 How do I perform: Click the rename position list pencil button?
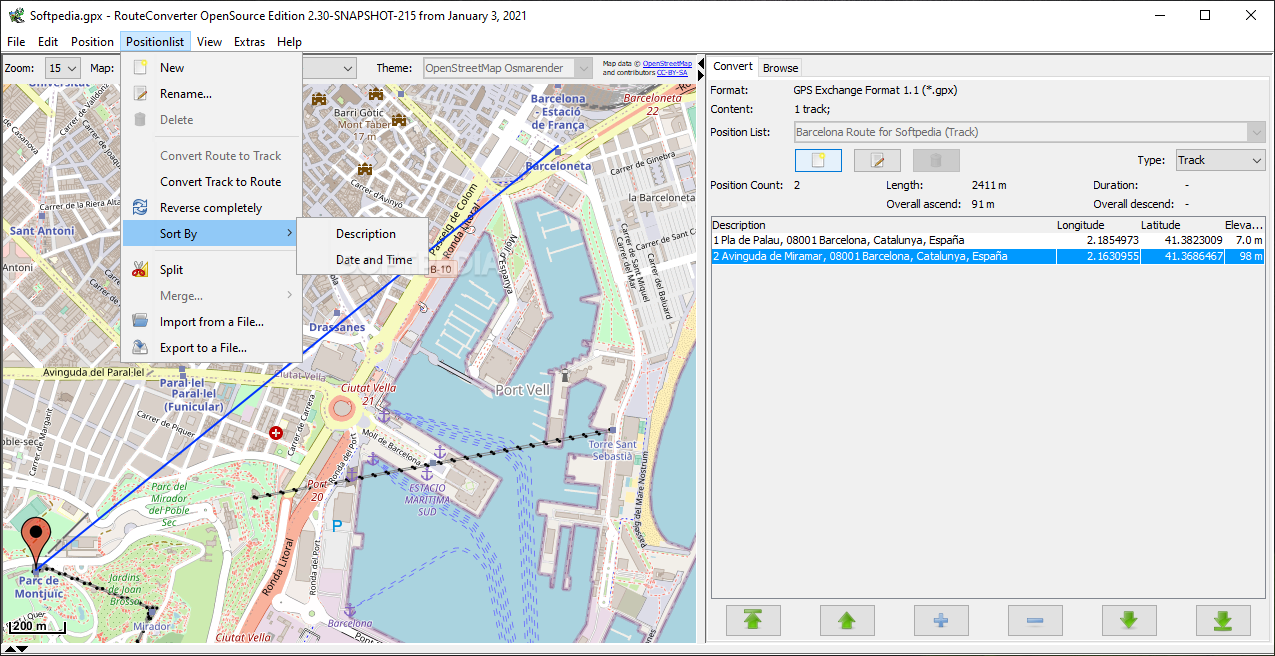click(877, 161)
